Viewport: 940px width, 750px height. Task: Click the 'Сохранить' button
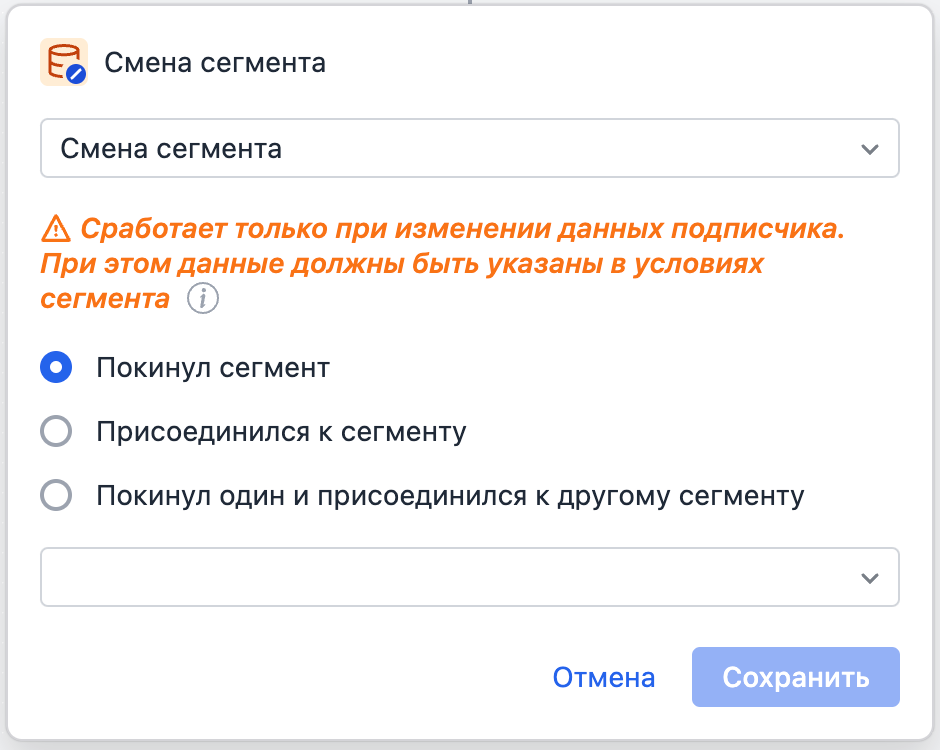click(x=795, y=677)
